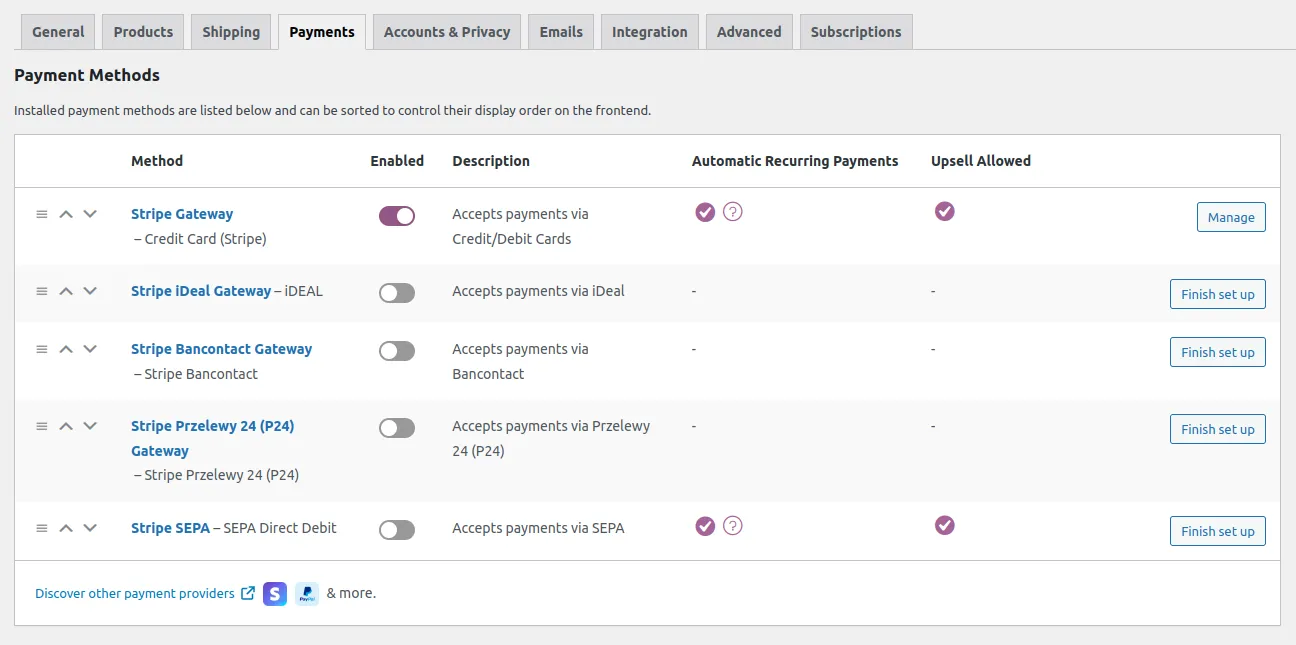Finish set up for Stripe SEPA
This screenshot has width=1296, height=645.
(1217, 531)
